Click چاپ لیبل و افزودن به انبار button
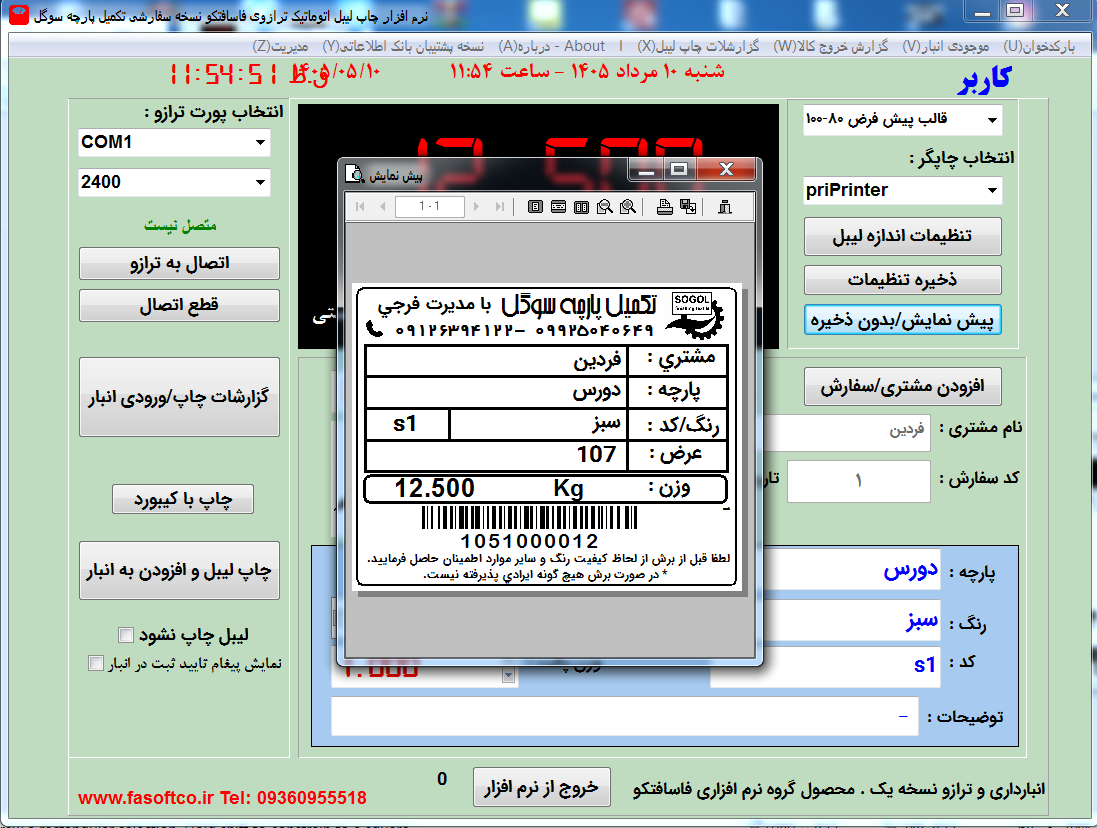1097x828 pixels. click(x=179, y=571)
